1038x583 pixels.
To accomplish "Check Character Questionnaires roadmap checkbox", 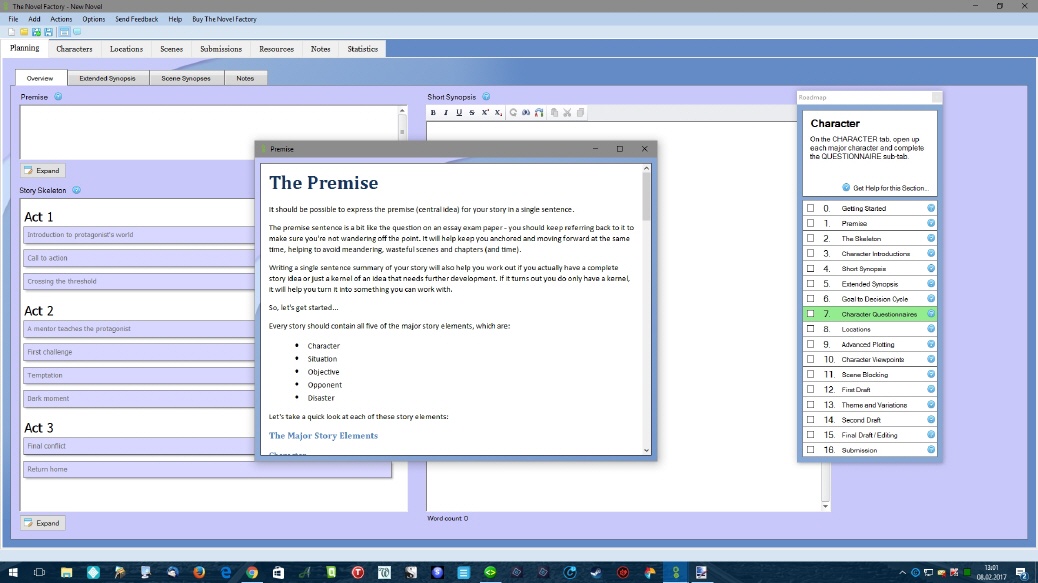I will 810,314.
